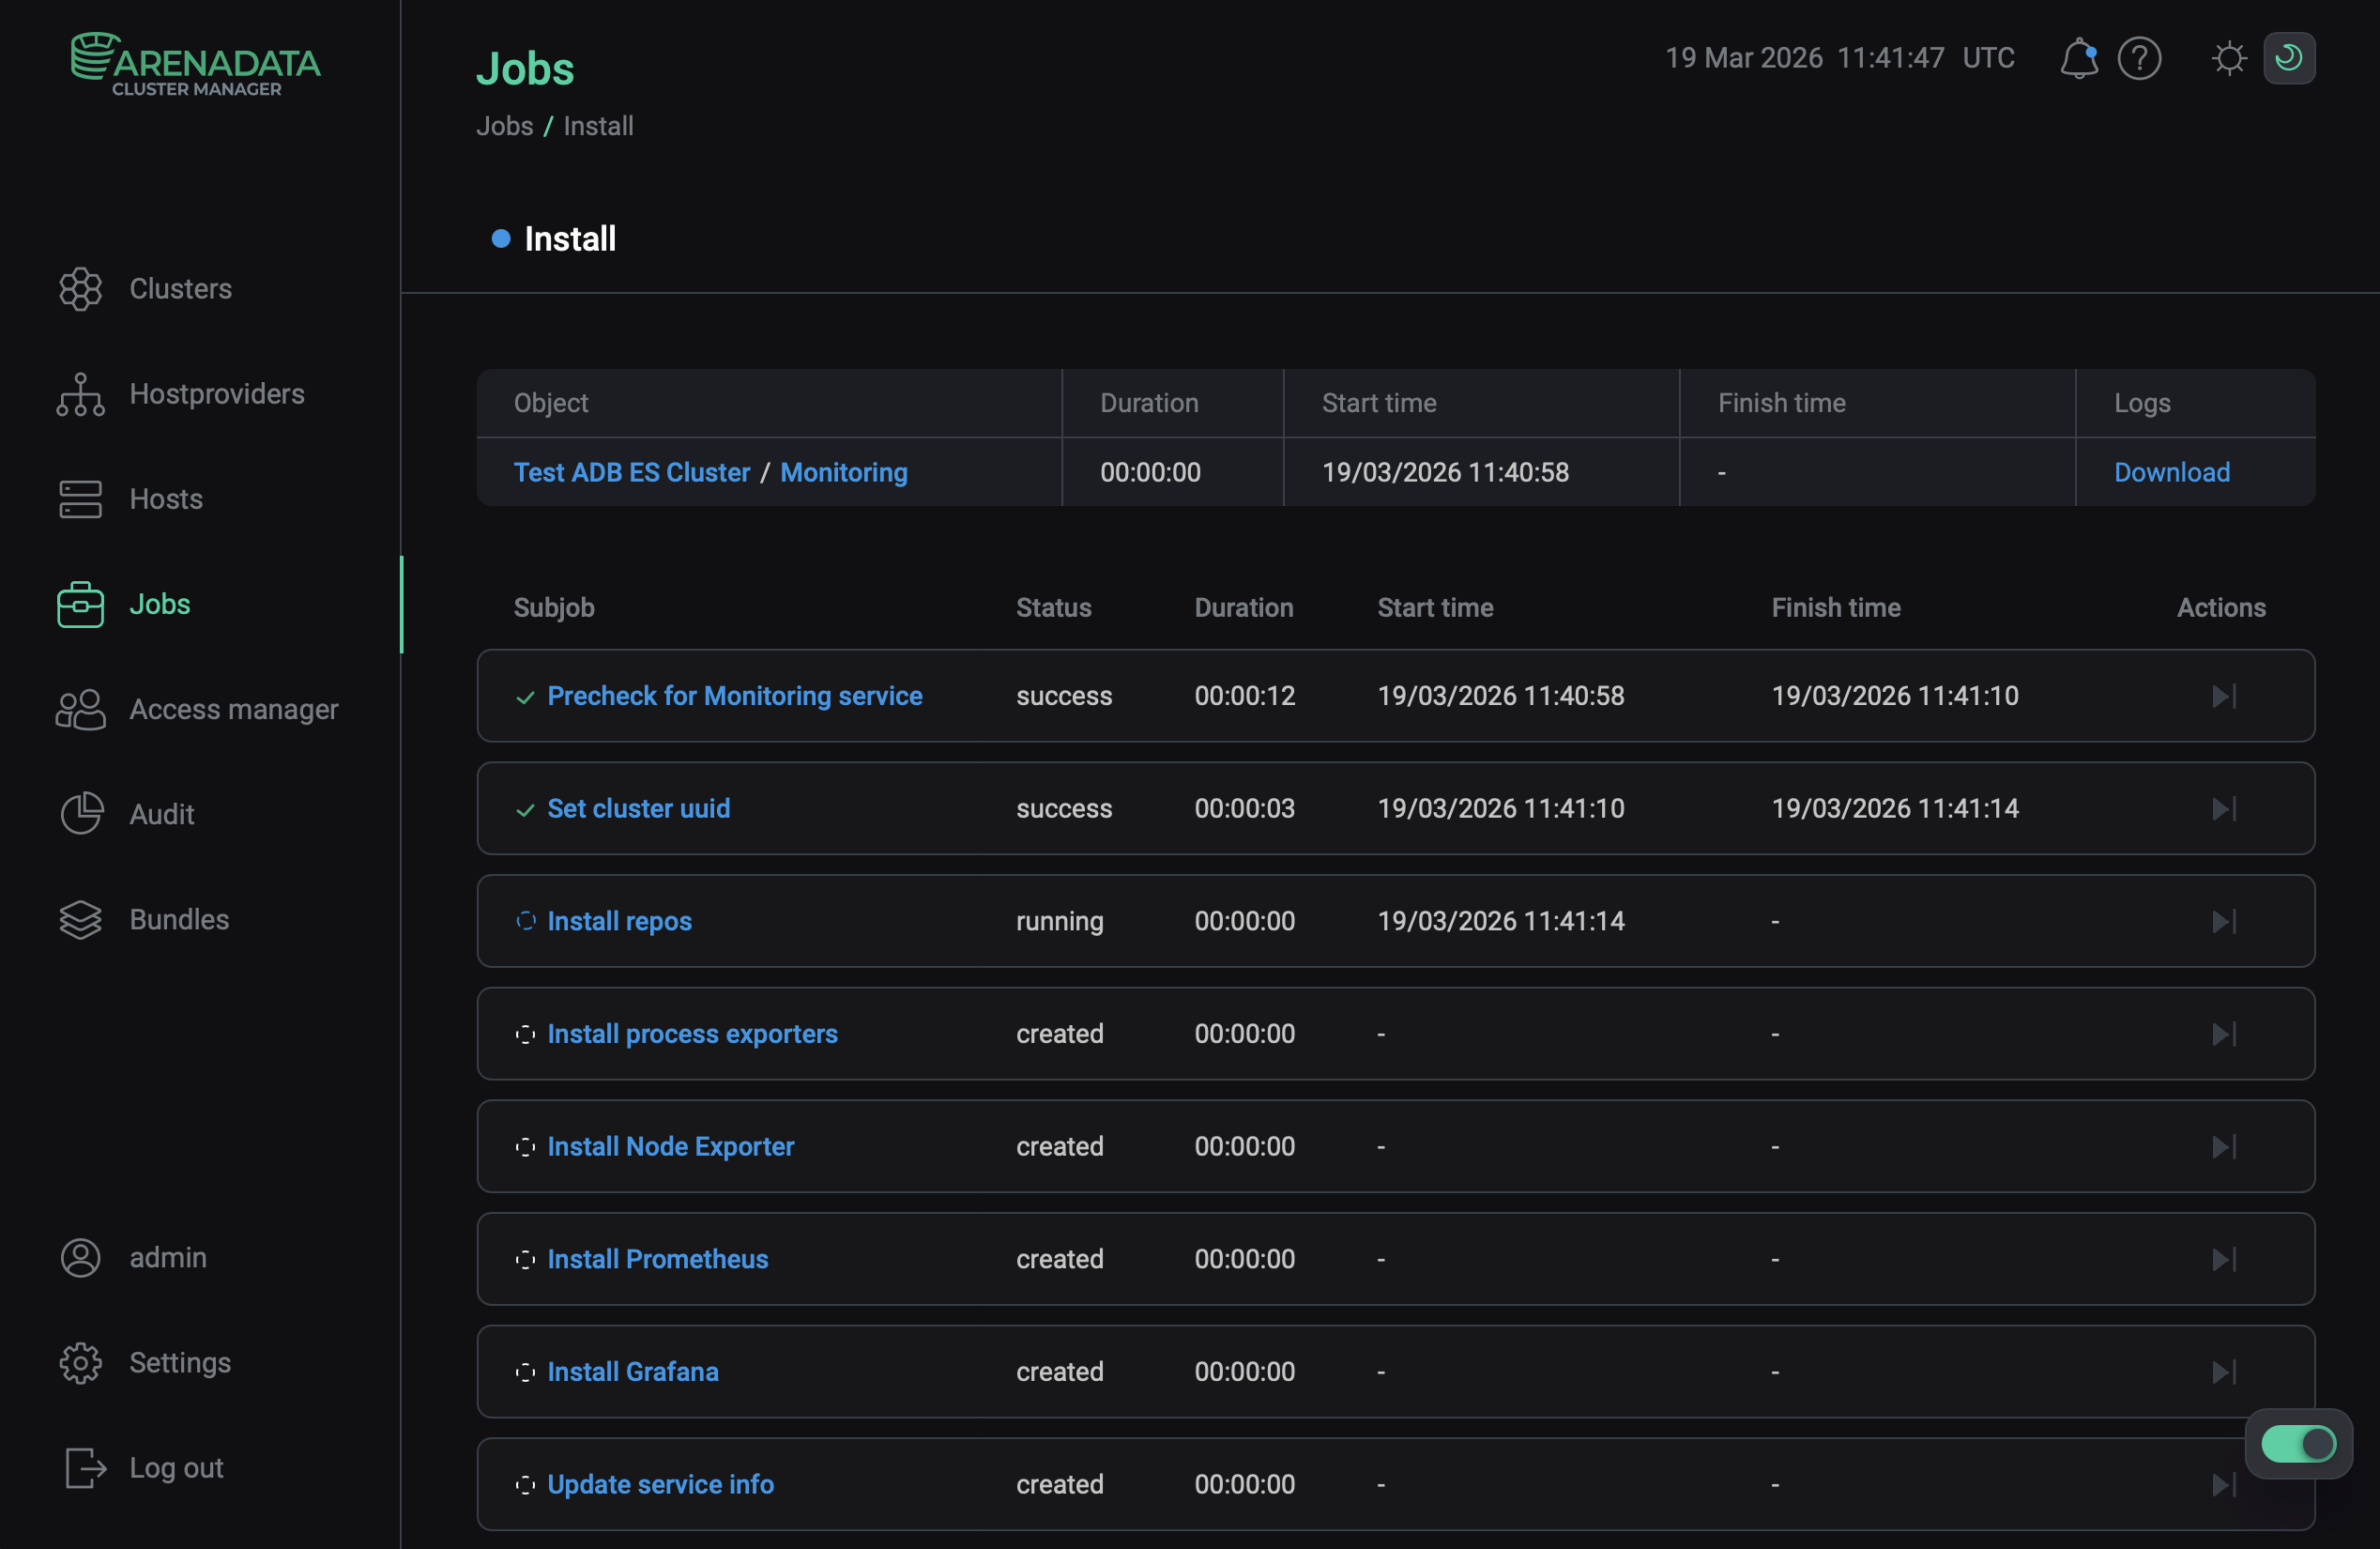The height and width of the screenshot is (1549, 2380).
Task: Click the Jobs breadcrumb link
Action: [x=503, y=125]
